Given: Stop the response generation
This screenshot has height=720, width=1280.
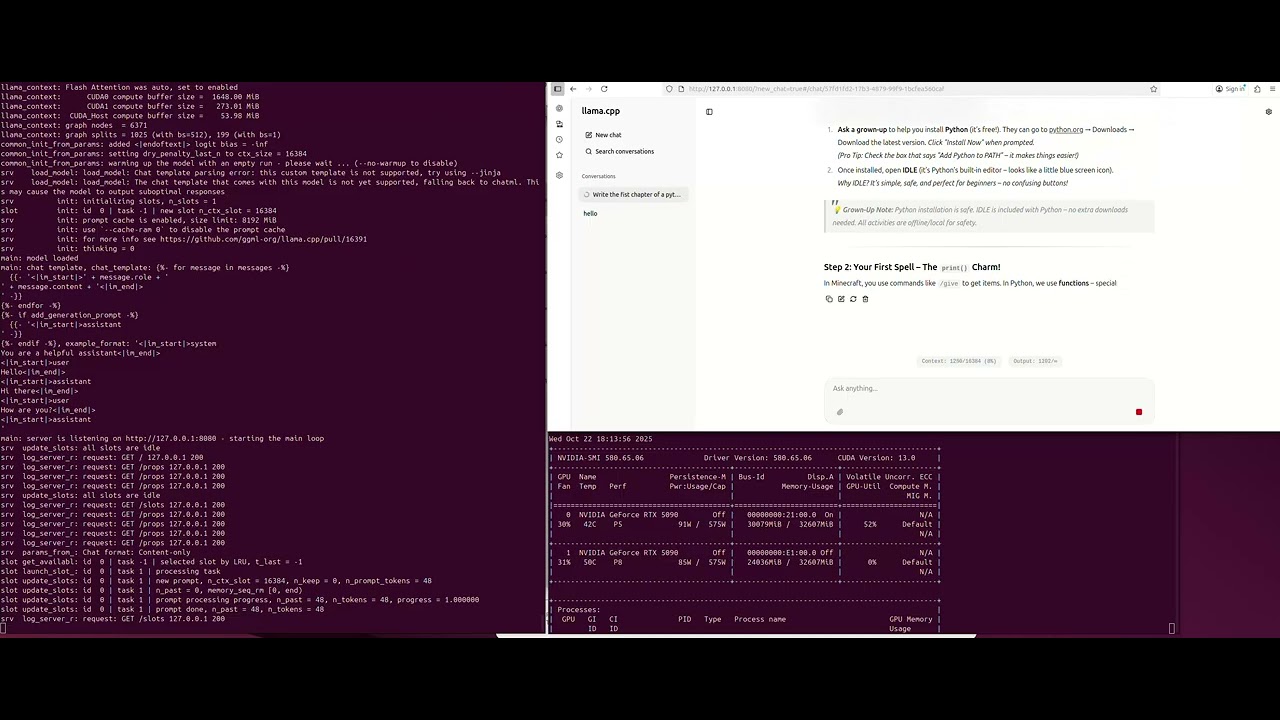Looking at the screenshot, I should coord(1139,412).
